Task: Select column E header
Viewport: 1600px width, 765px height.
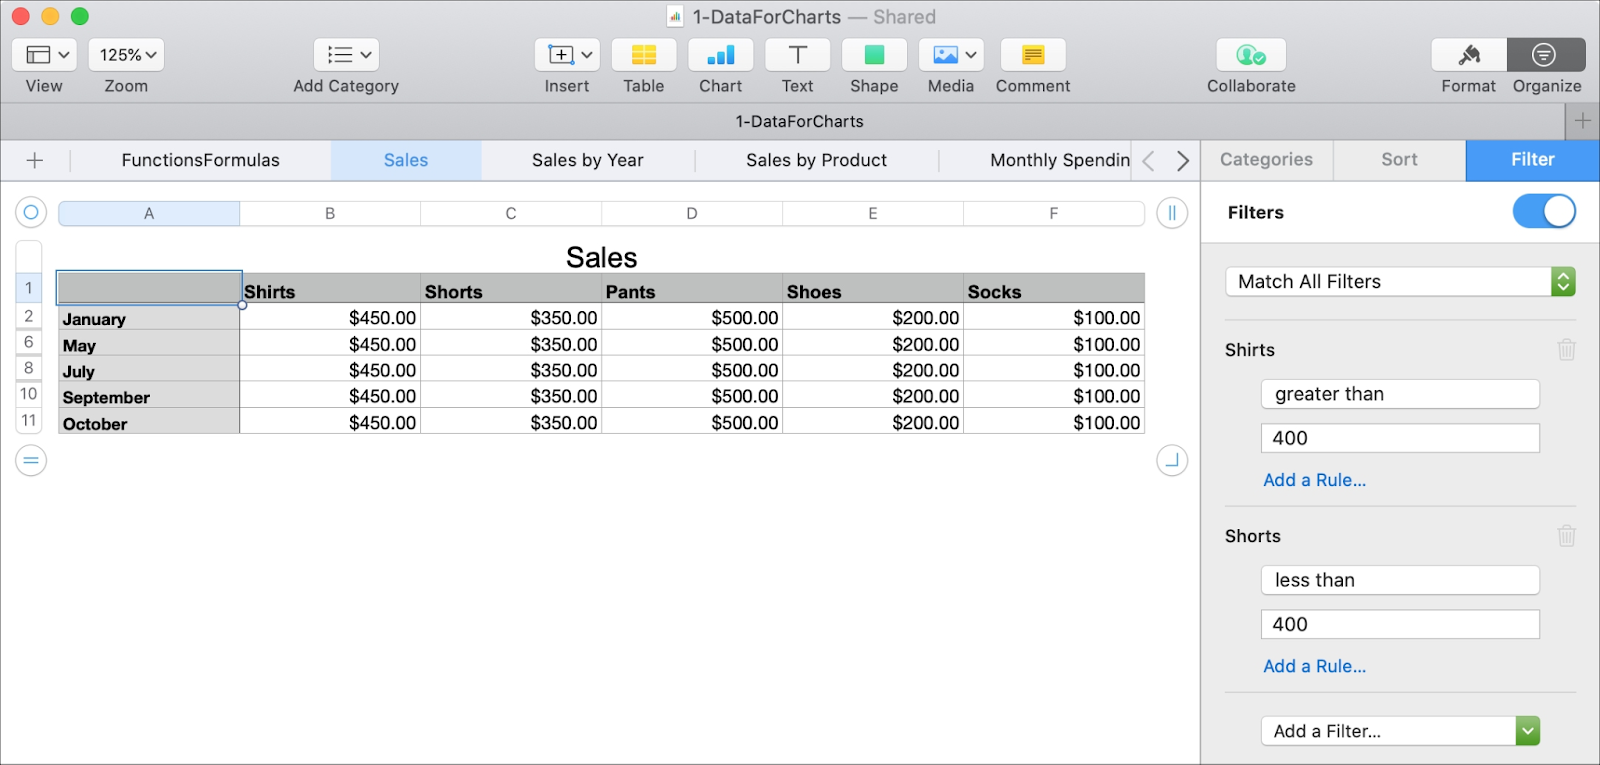Action: click(x=873, y=213)
